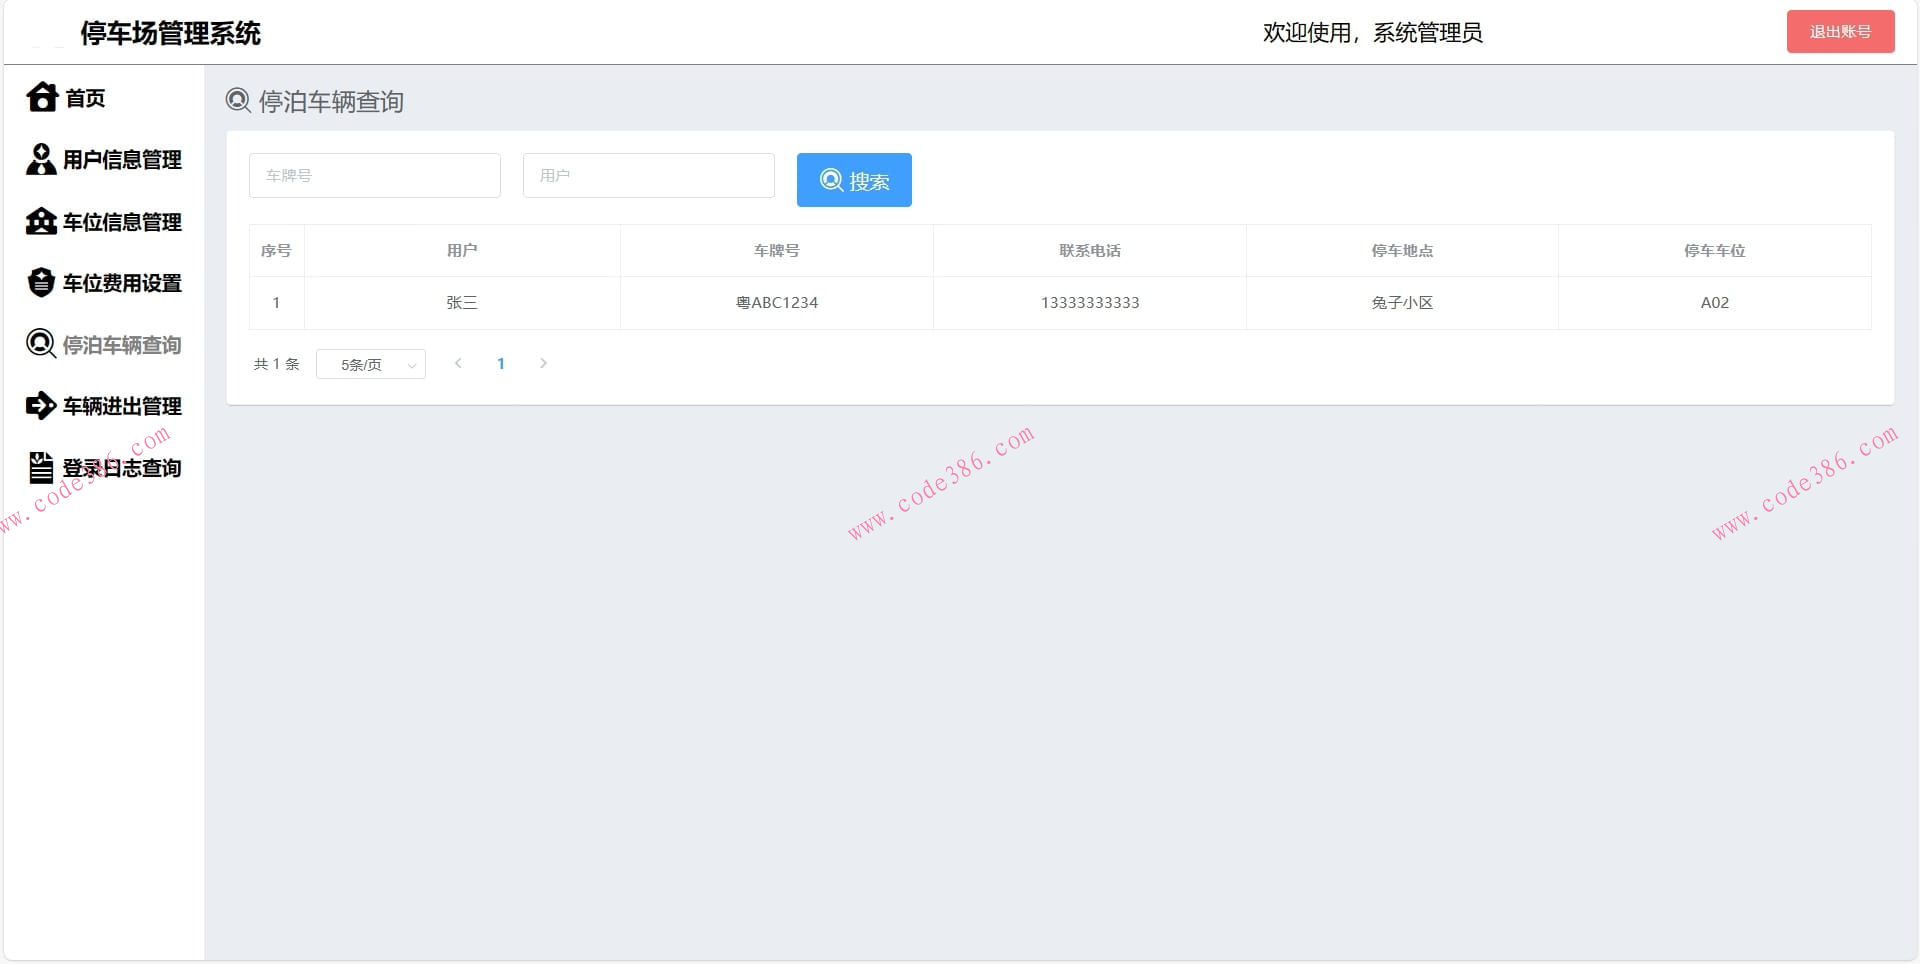Click the previous page arrow control
This screenshot has height=964, width=1920.
click(458, 364)
